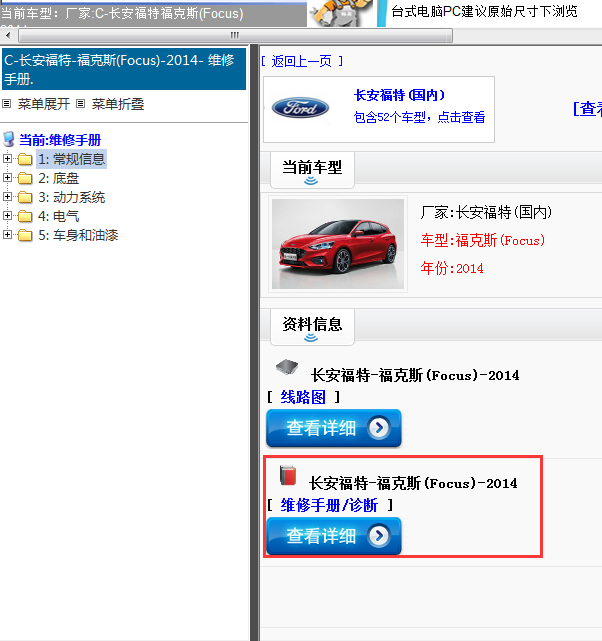Click the horizontal scrollbar left arrow
This screenshot has height=641, width=602.
(8, 36)
